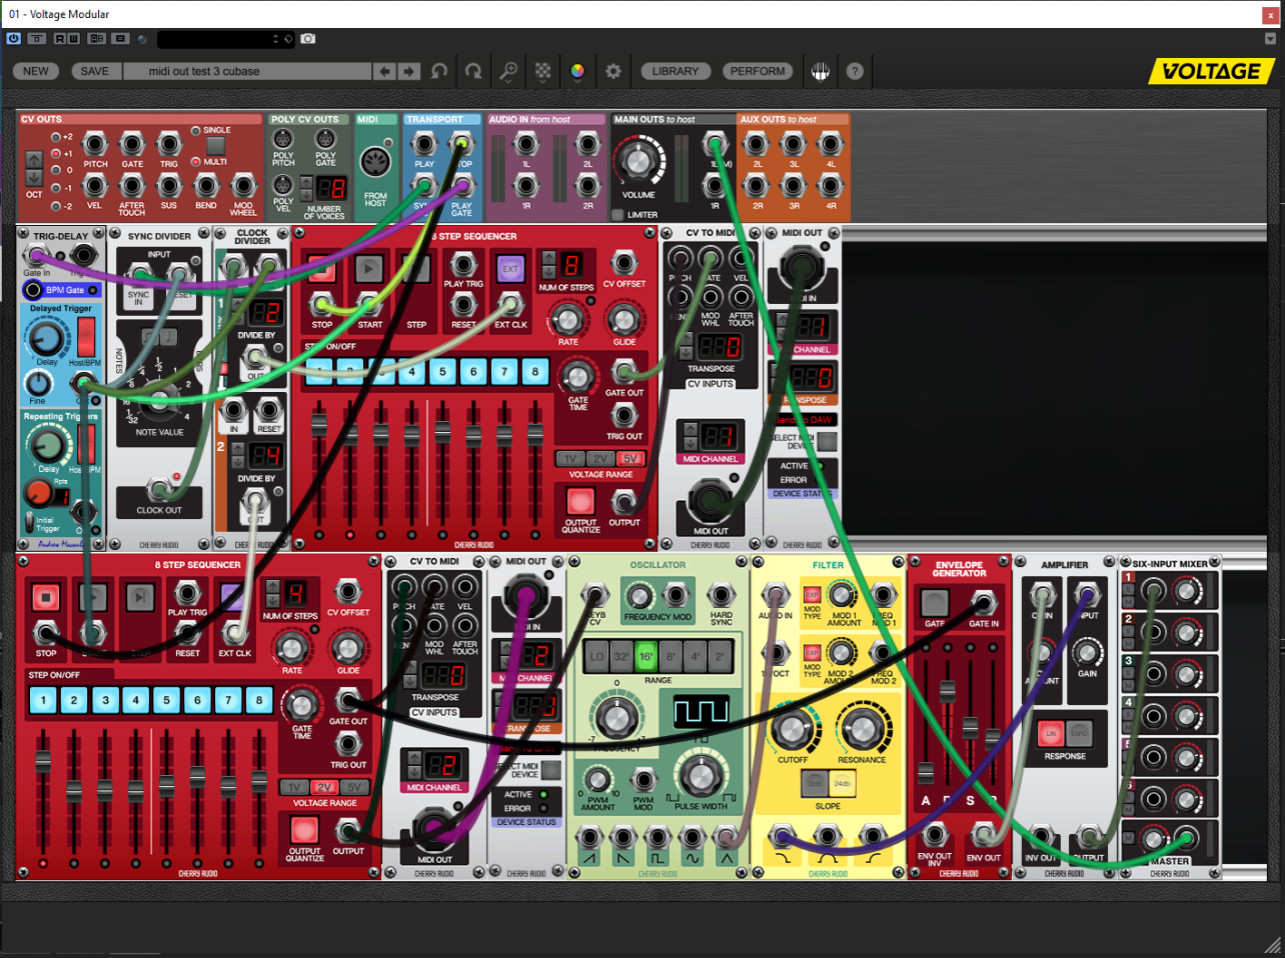This screenshot has width=1285, height=958.
Task: Click the 2L jack in Audio In
Action: pos(588,144)
